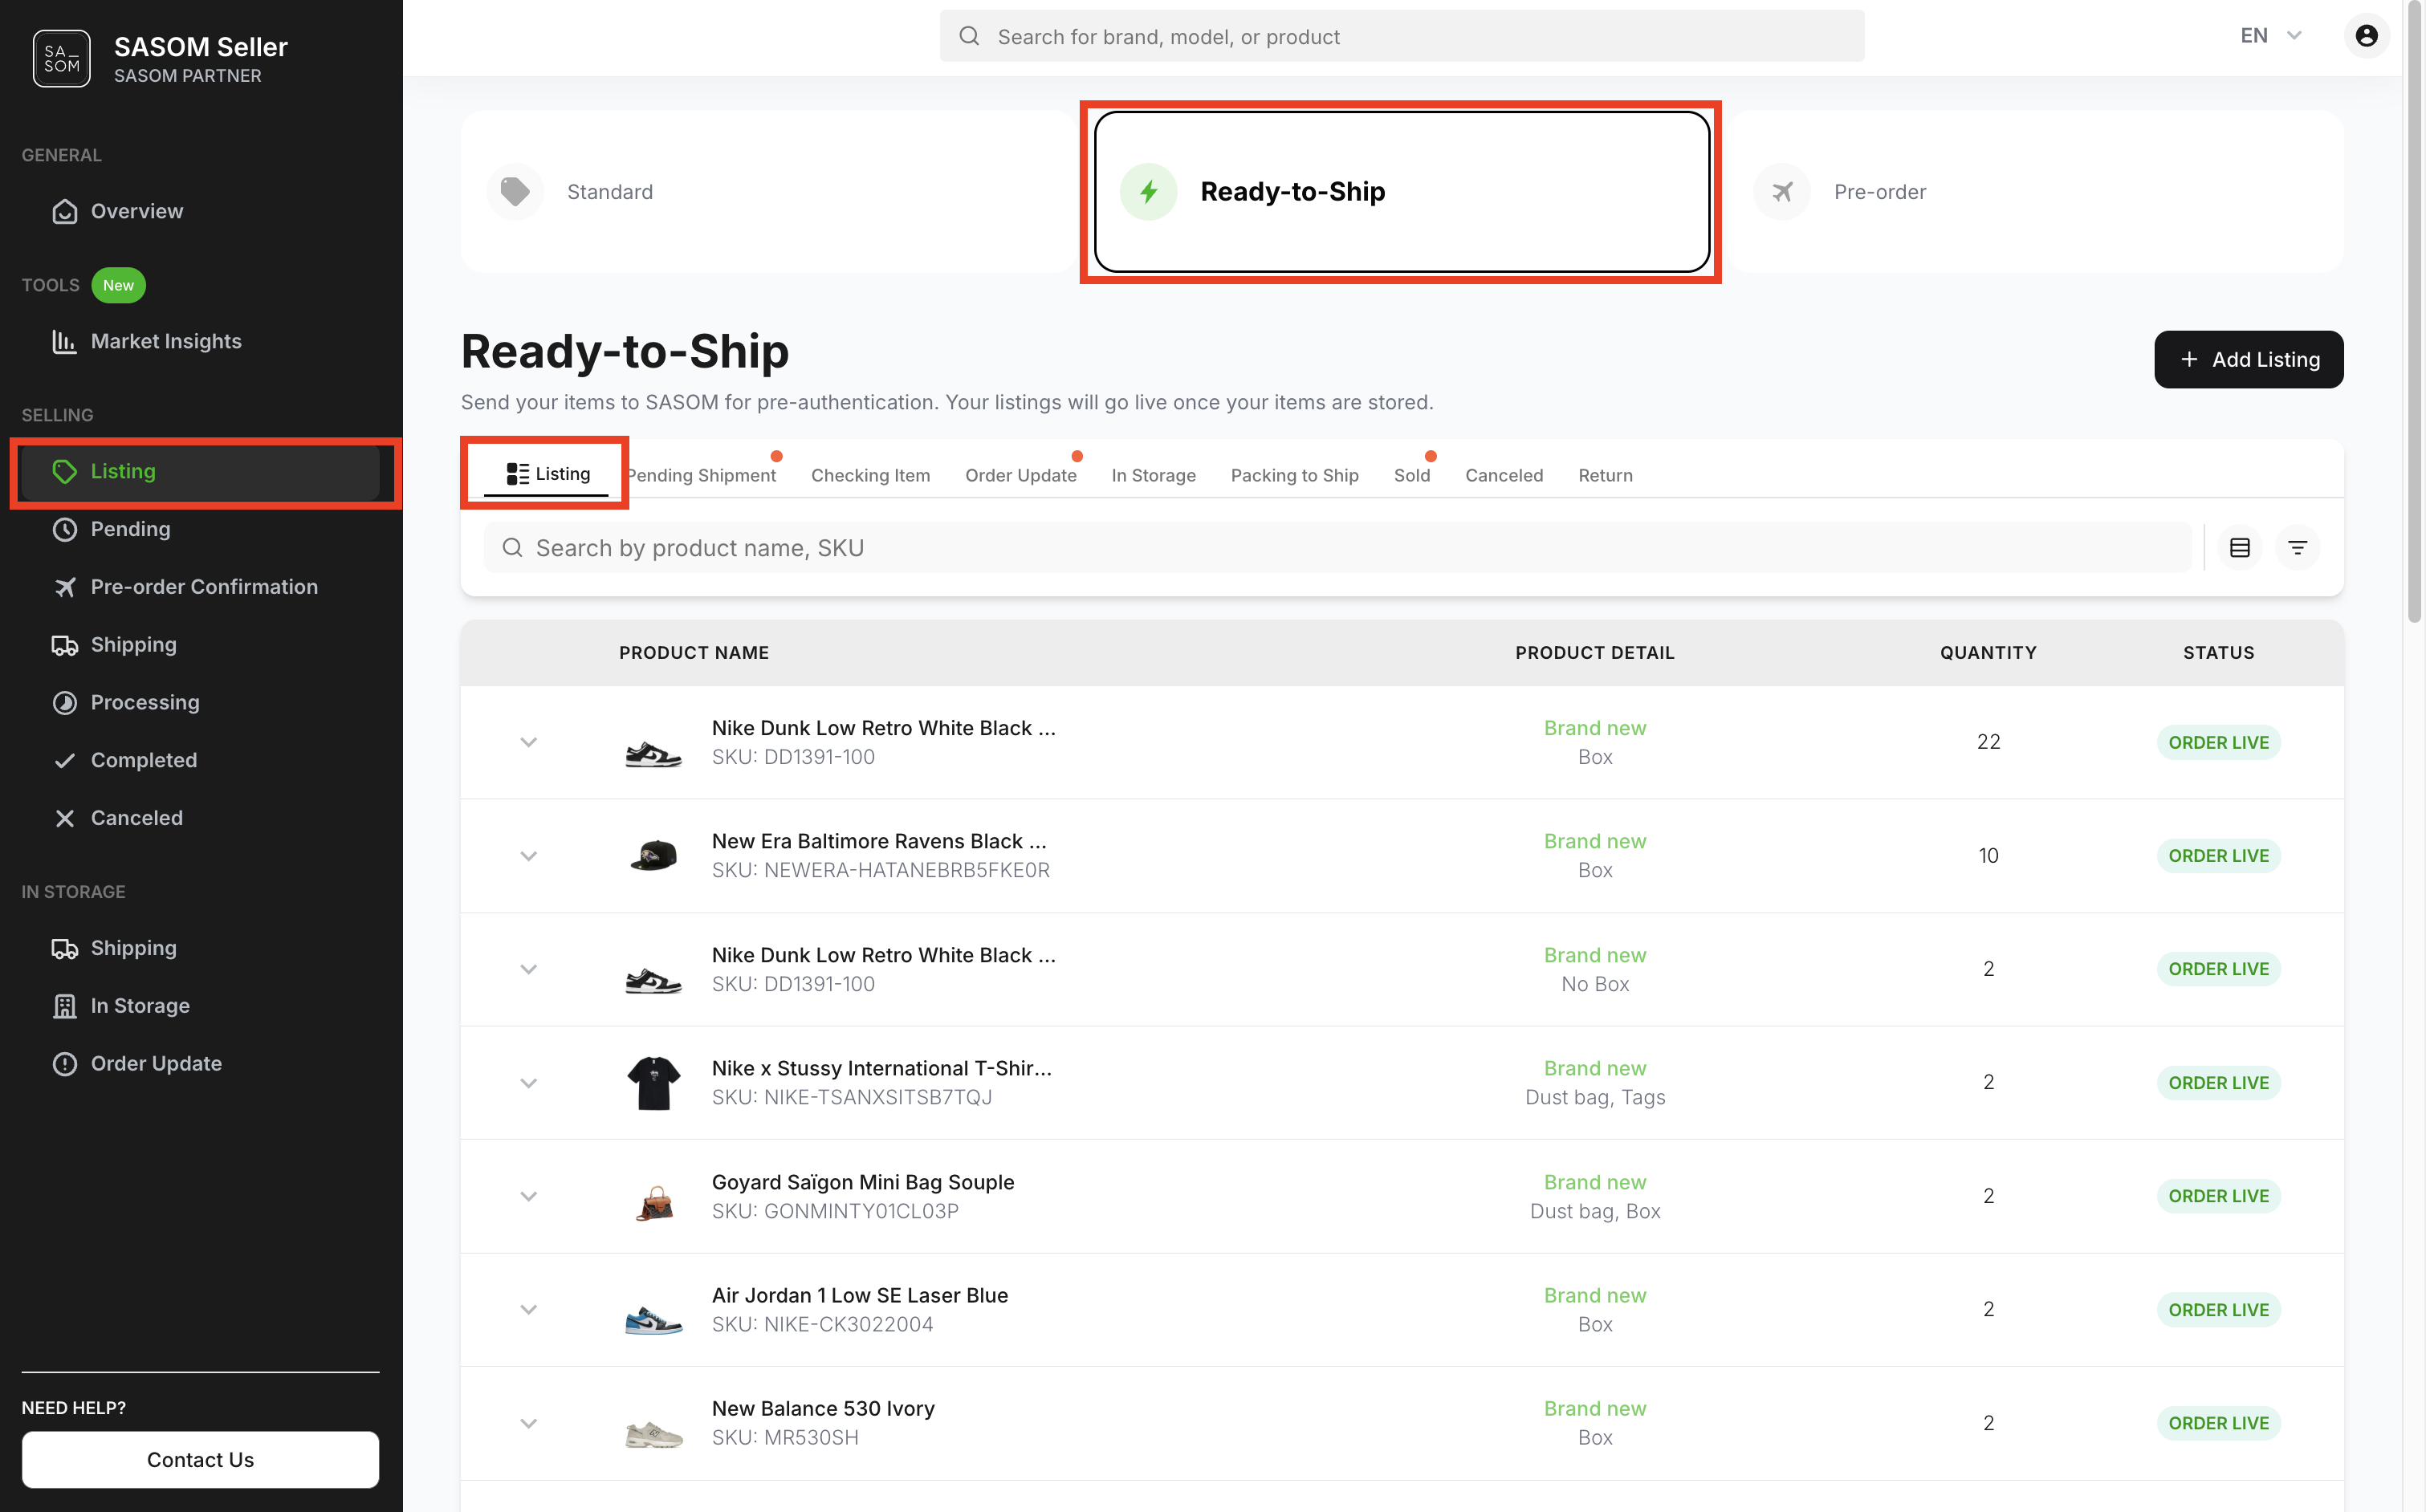Switch to the Packing to Ship tab
This screenshot has width=2426, height=1512.
(x=1293, y=475)
